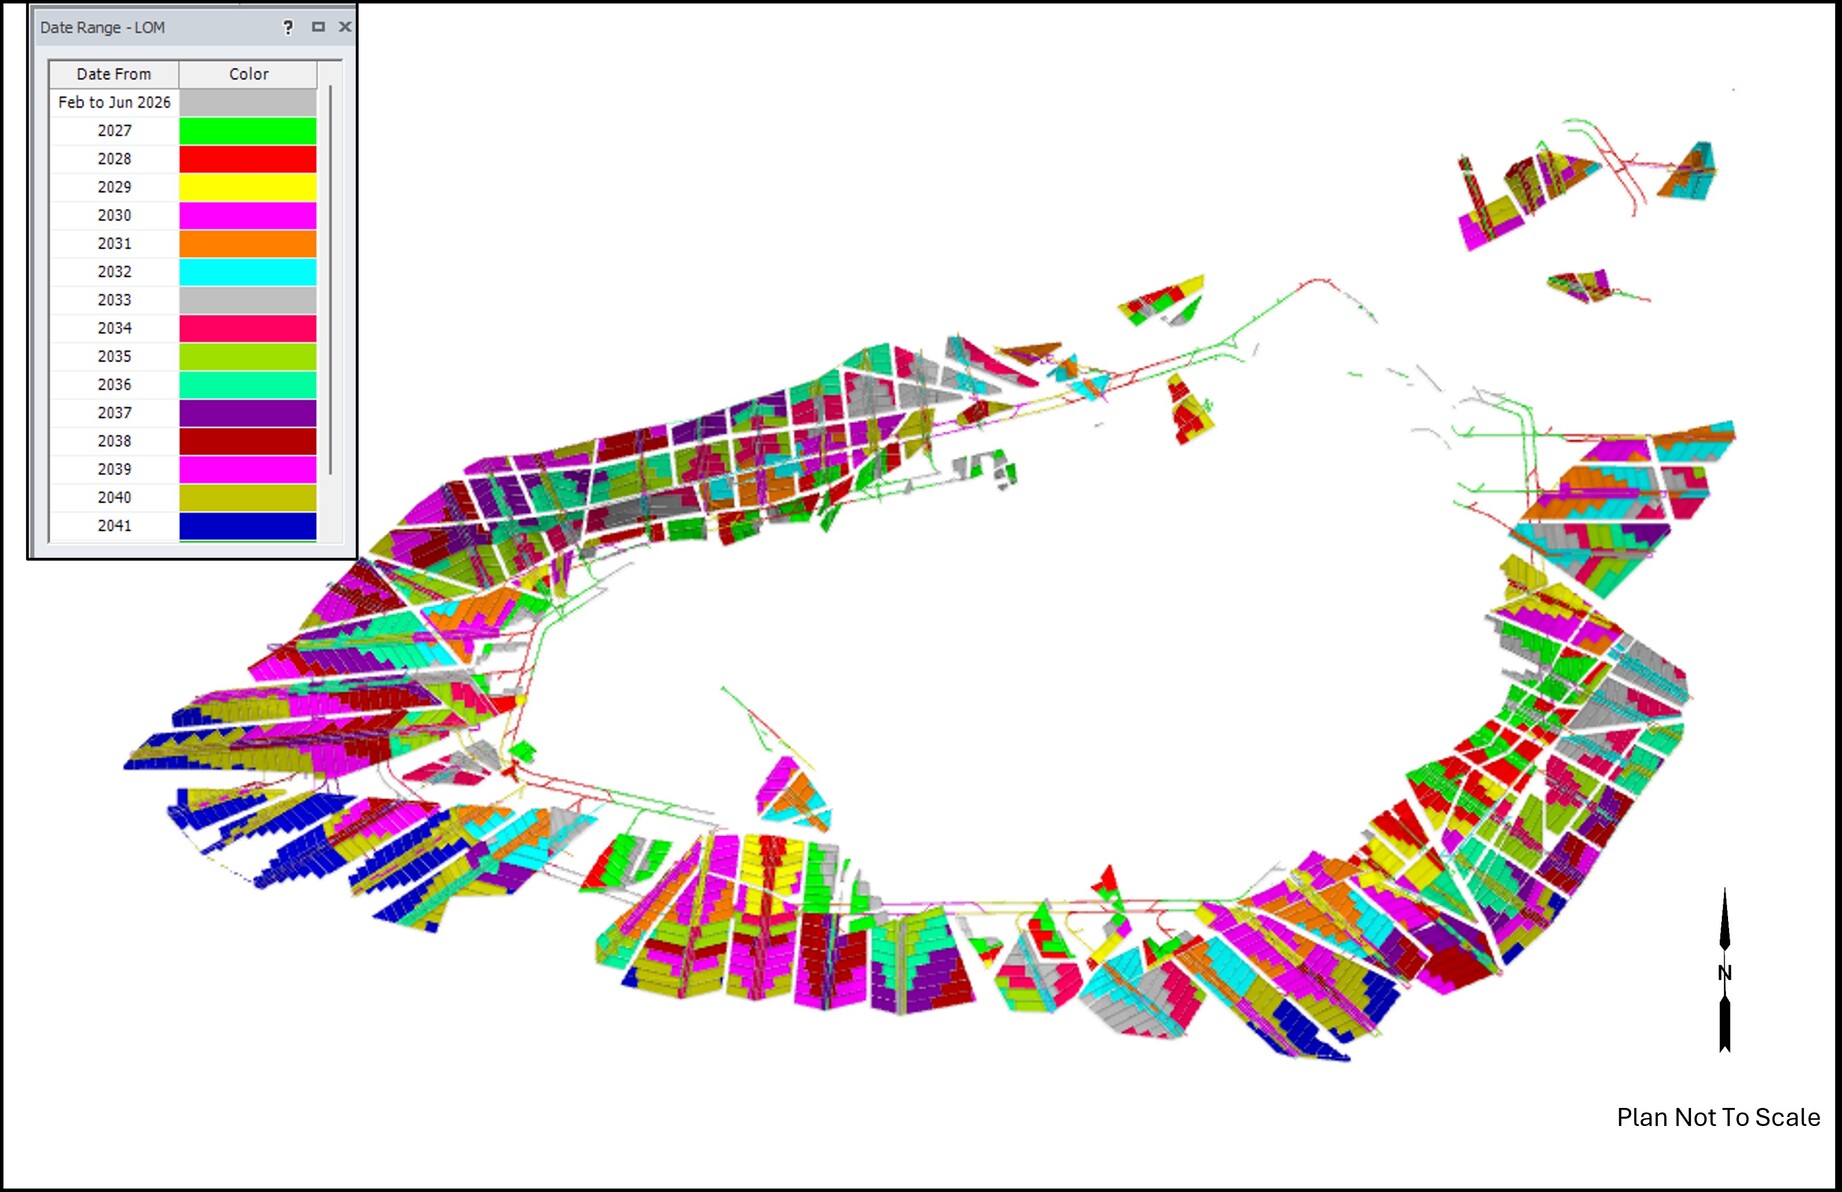
Task: Pick the gray swatch for Feb to Jun 2026
Action: pyautogui.click(x=248, y=102)
